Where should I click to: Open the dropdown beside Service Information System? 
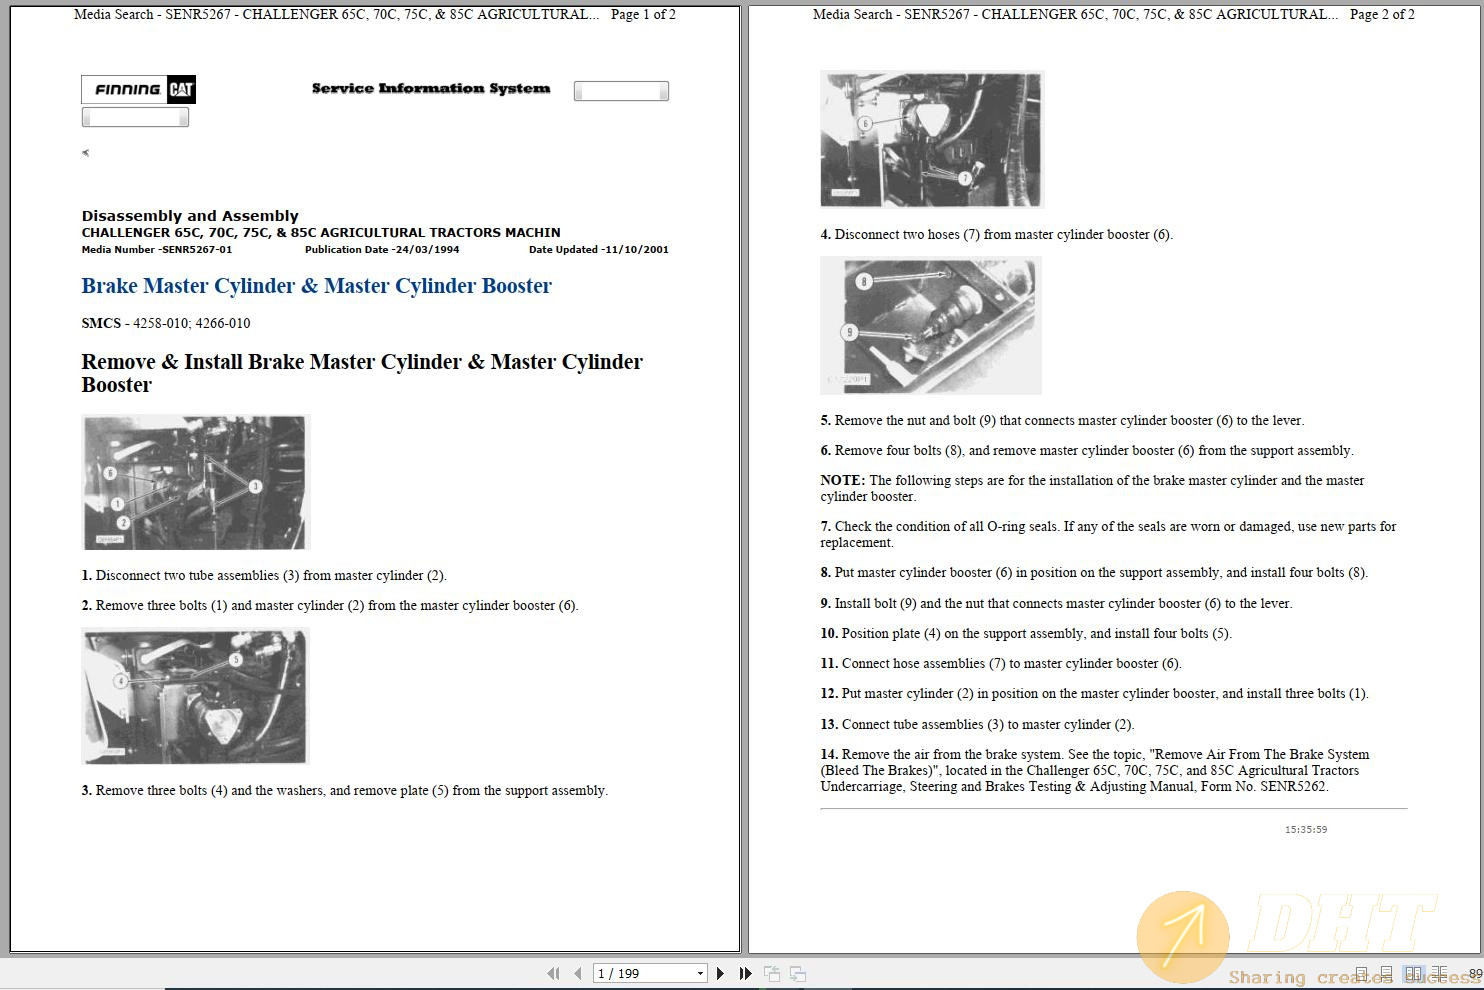pos(620,90)
